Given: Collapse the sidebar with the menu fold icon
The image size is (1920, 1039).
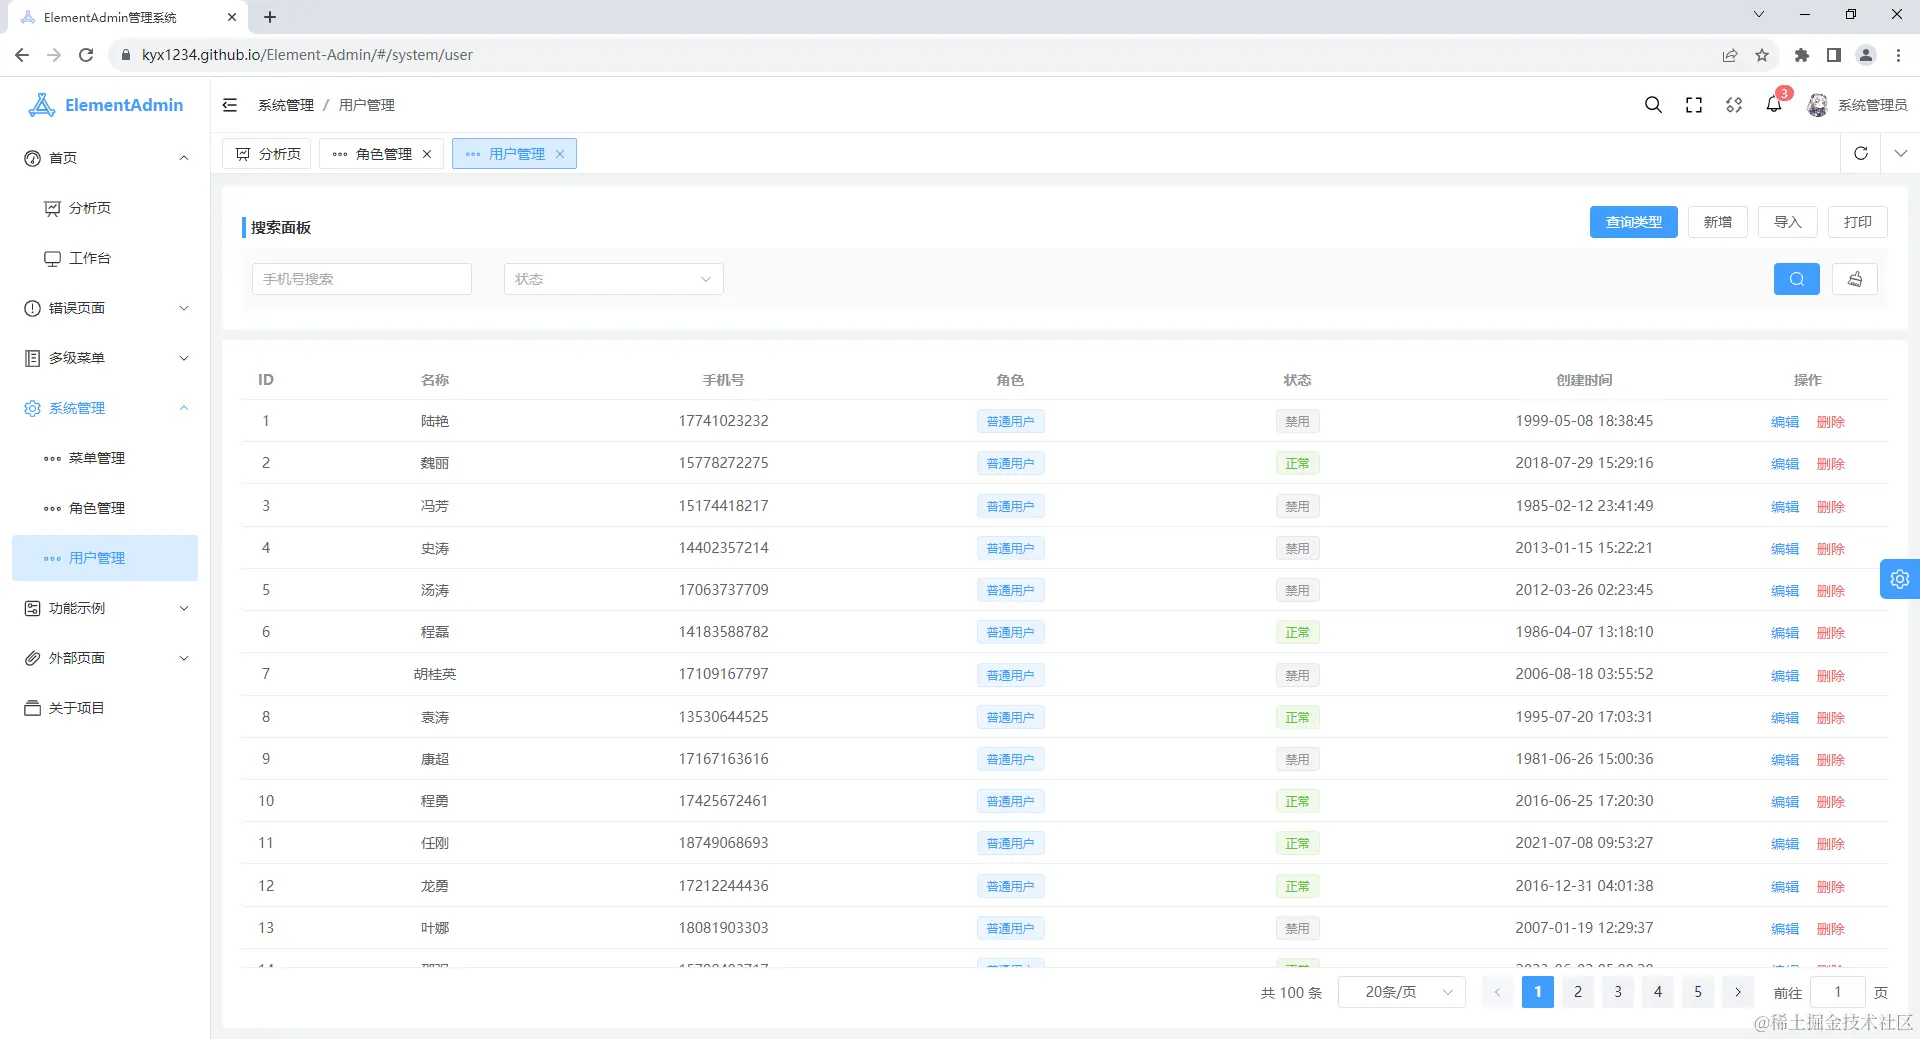Looking at the screenshot, I should (230, 105).
